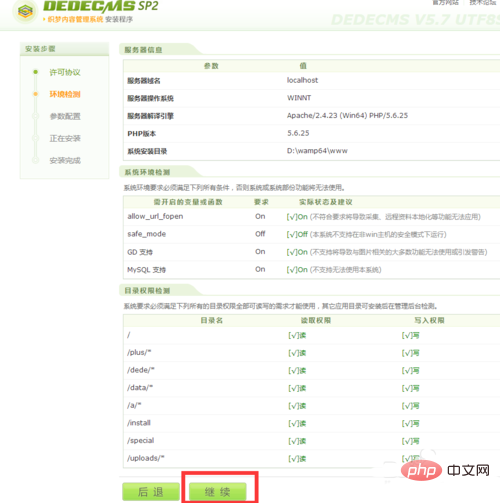Click the read permission for /special
This screenshot has height=503, width=500.
pyautogui.click(x=297, y=441)
